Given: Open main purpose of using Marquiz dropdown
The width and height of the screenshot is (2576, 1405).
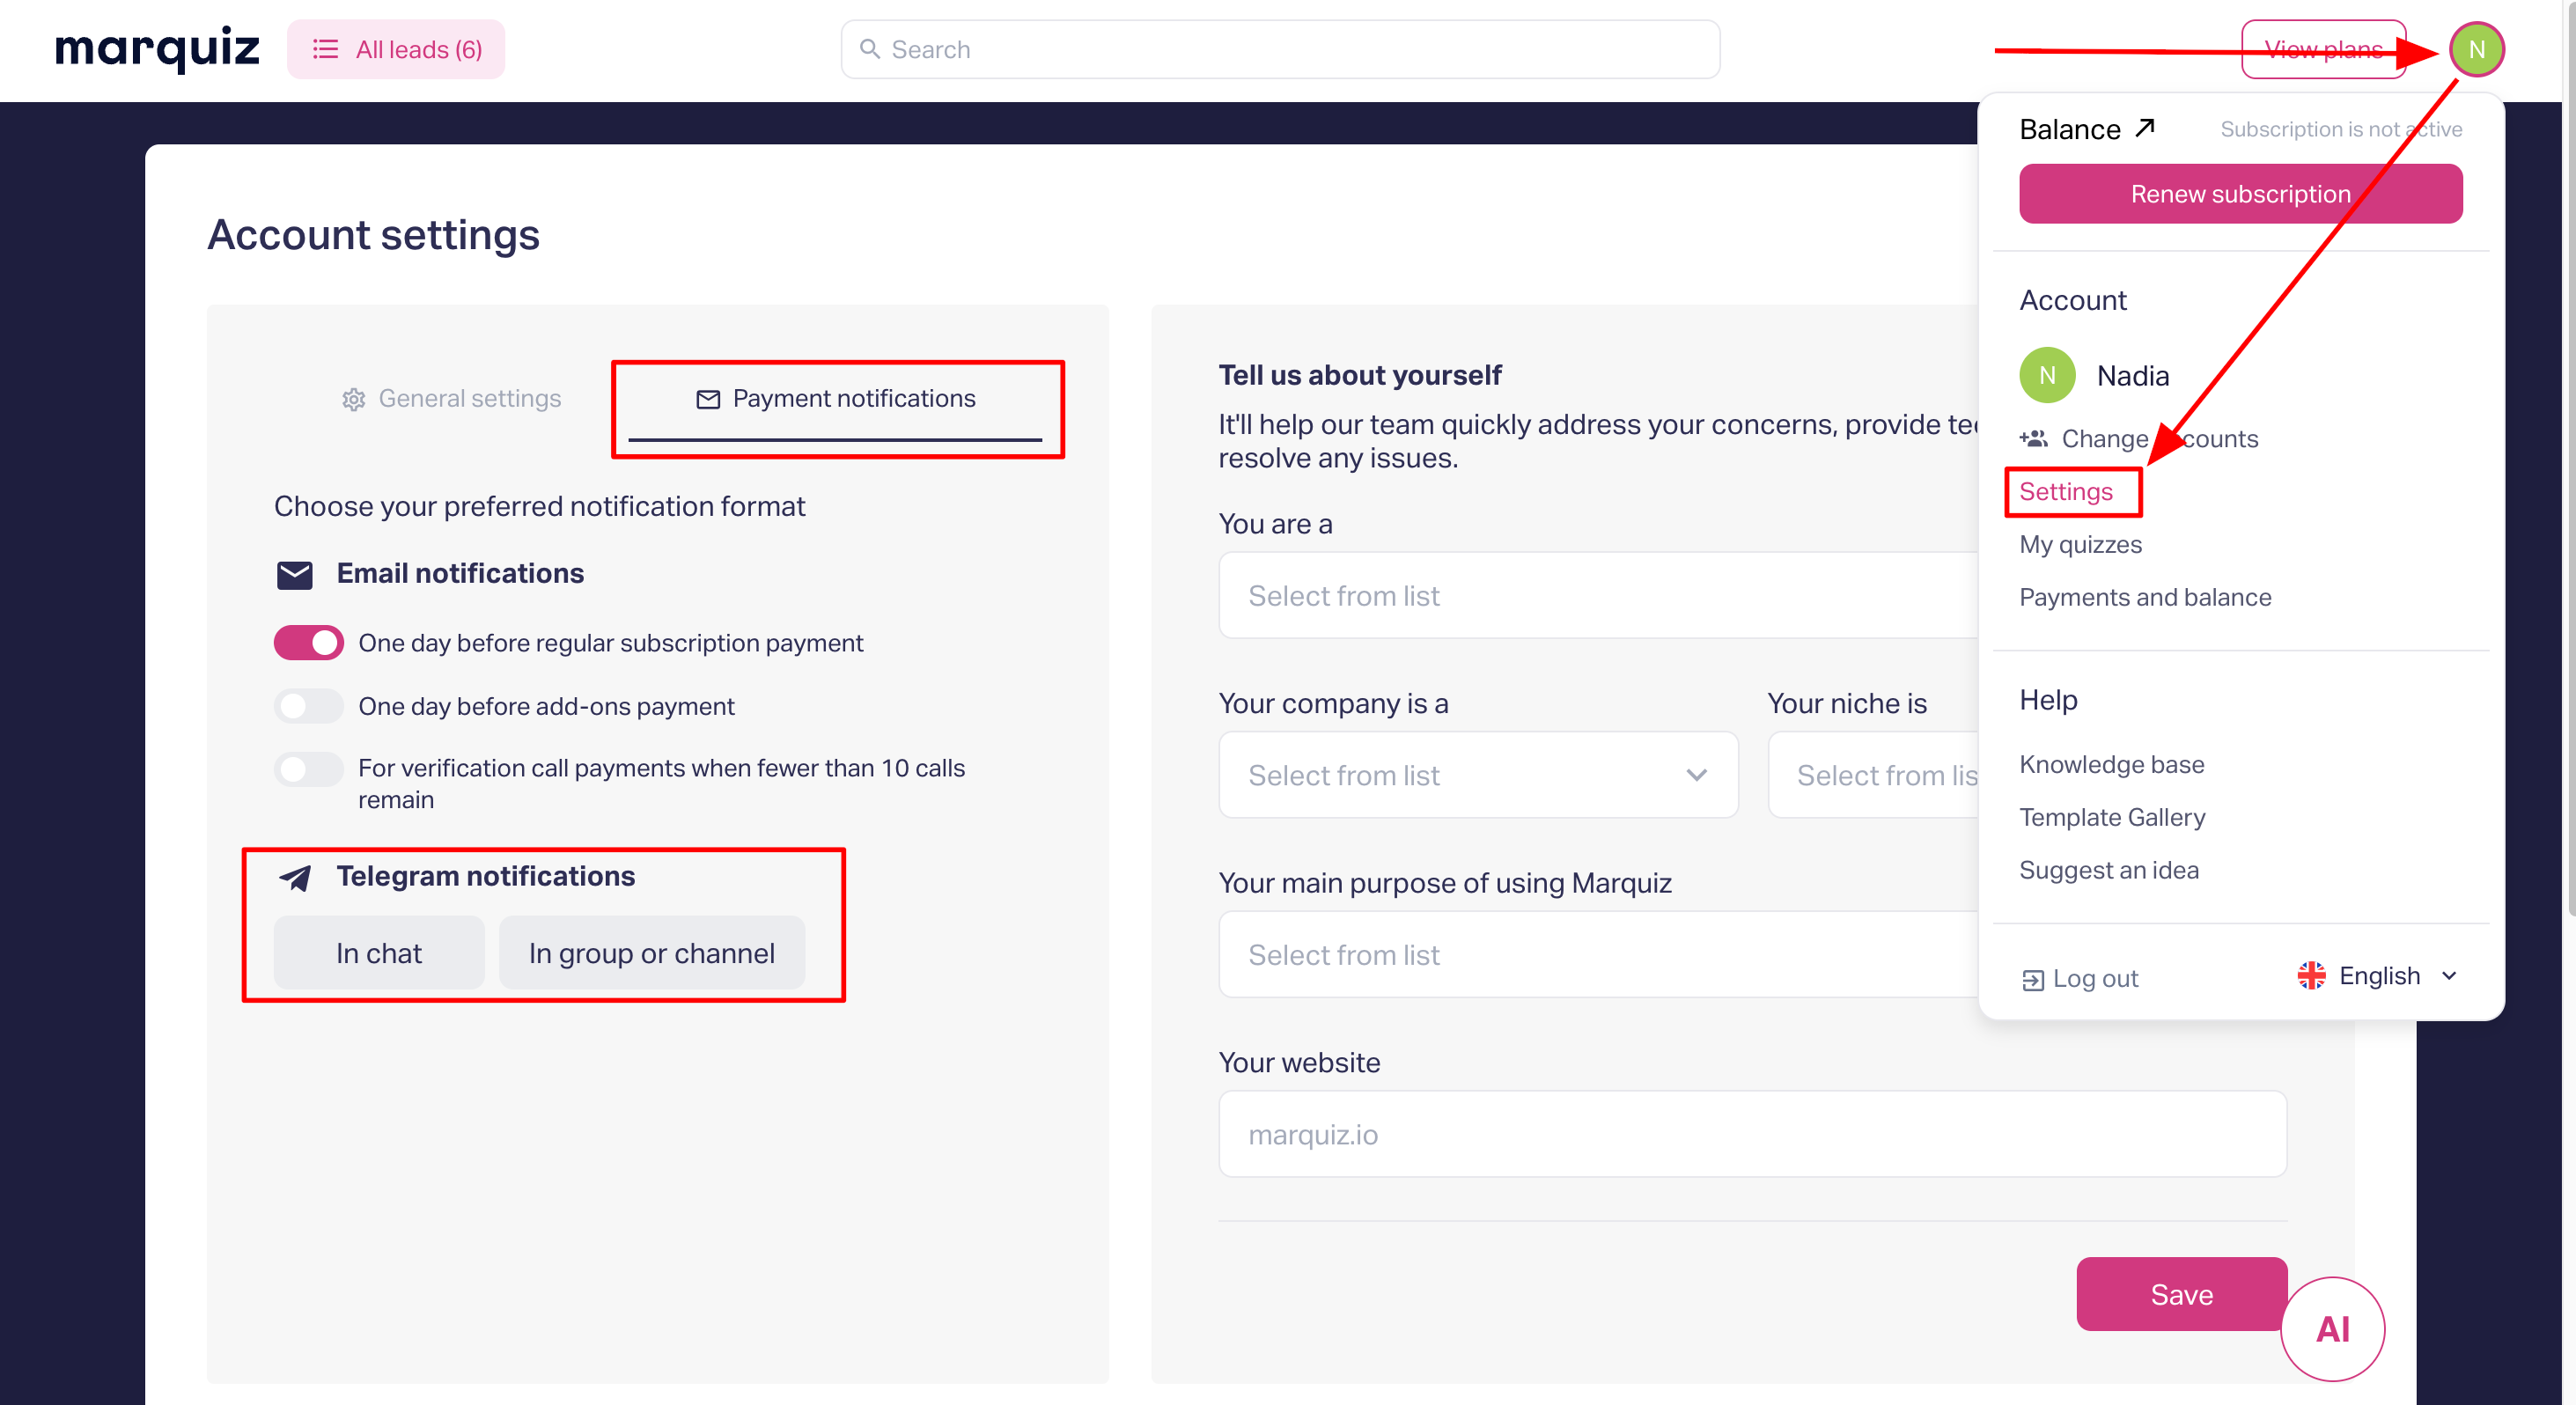Looking at the screenshot, I should coord(1599,955).
